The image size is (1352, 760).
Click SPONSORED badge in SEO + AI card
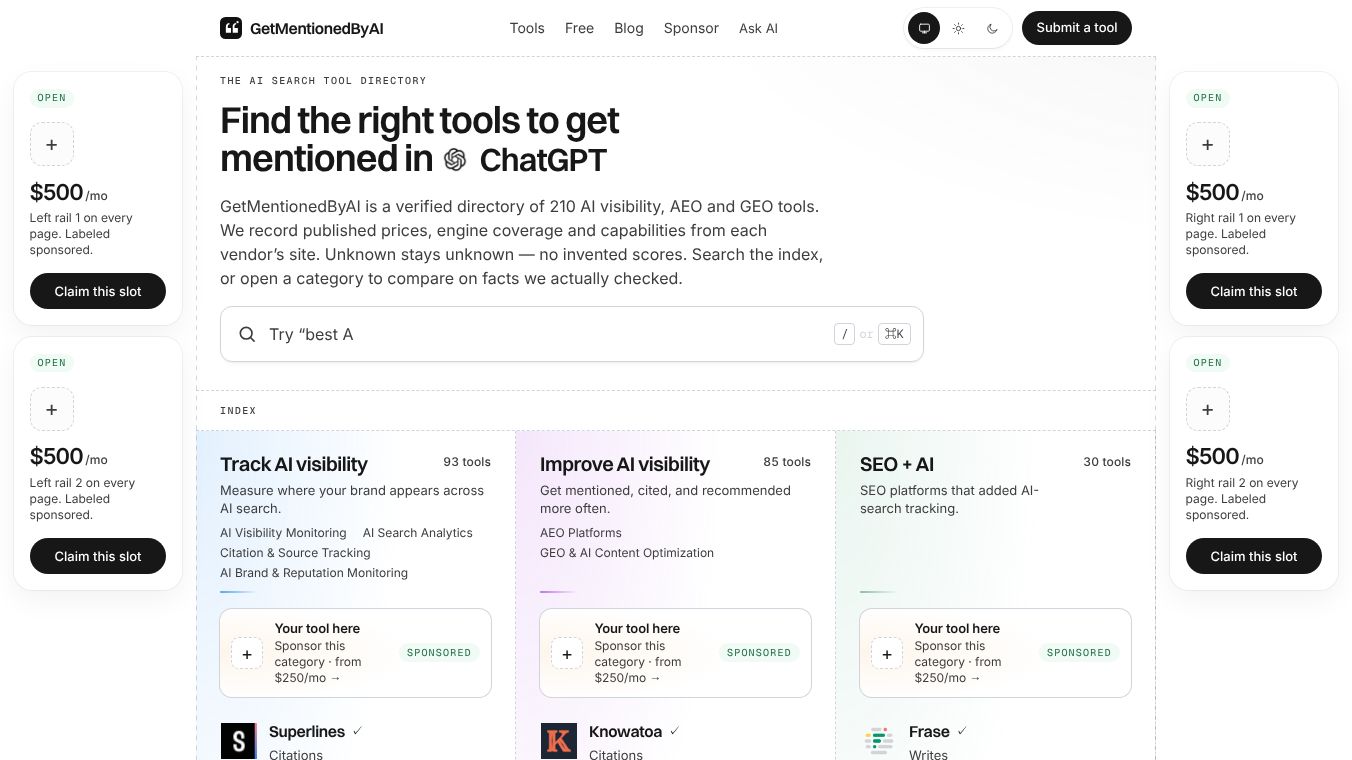1079,653
